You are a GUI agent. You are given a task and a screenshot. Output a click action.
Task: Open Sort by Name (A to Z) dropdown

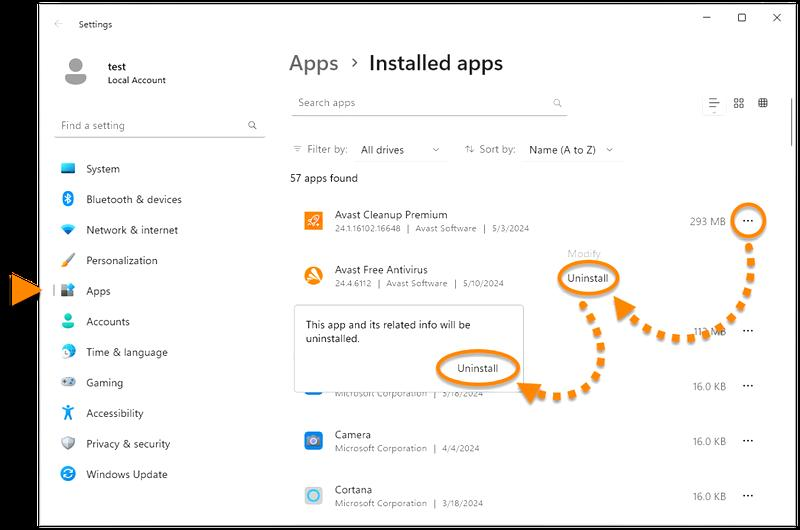coord(571,150)
